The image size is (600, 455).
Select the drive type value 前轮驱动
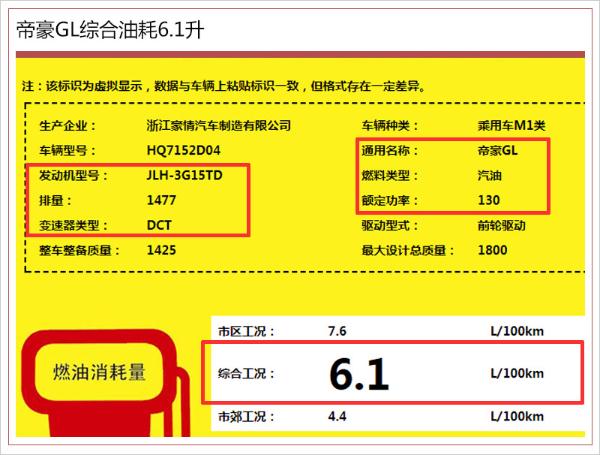[x=502, y=225]
